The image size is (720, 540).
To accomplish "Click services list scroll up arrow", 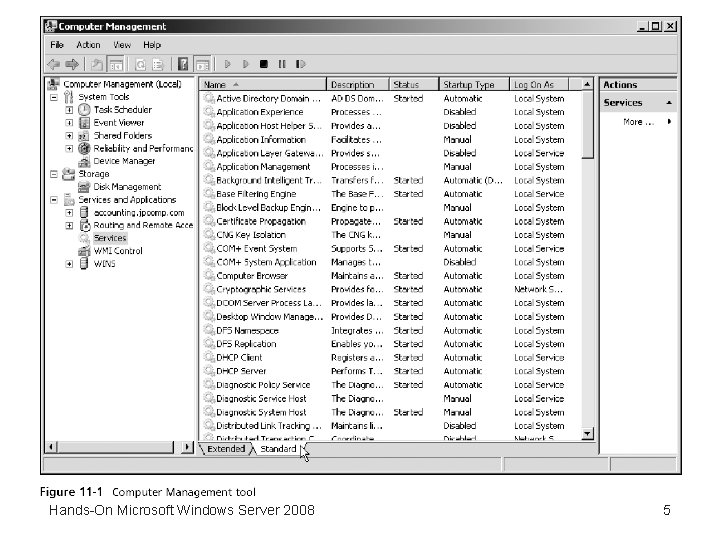I will (x=587, y=84).
